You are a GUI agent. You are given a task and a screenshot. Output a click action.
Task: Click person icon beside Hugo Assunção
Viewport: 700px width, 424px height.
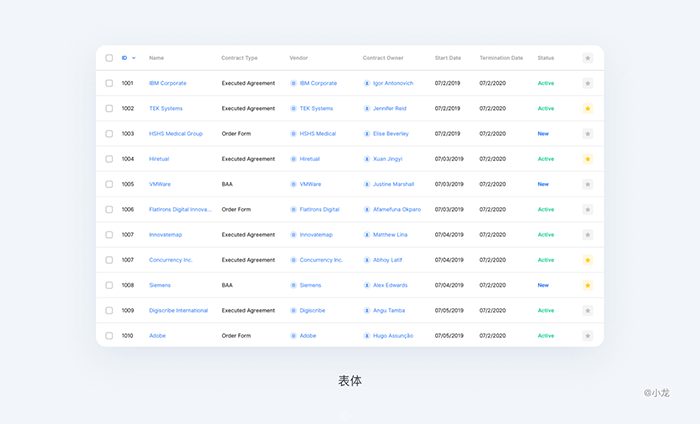(367, 336)
